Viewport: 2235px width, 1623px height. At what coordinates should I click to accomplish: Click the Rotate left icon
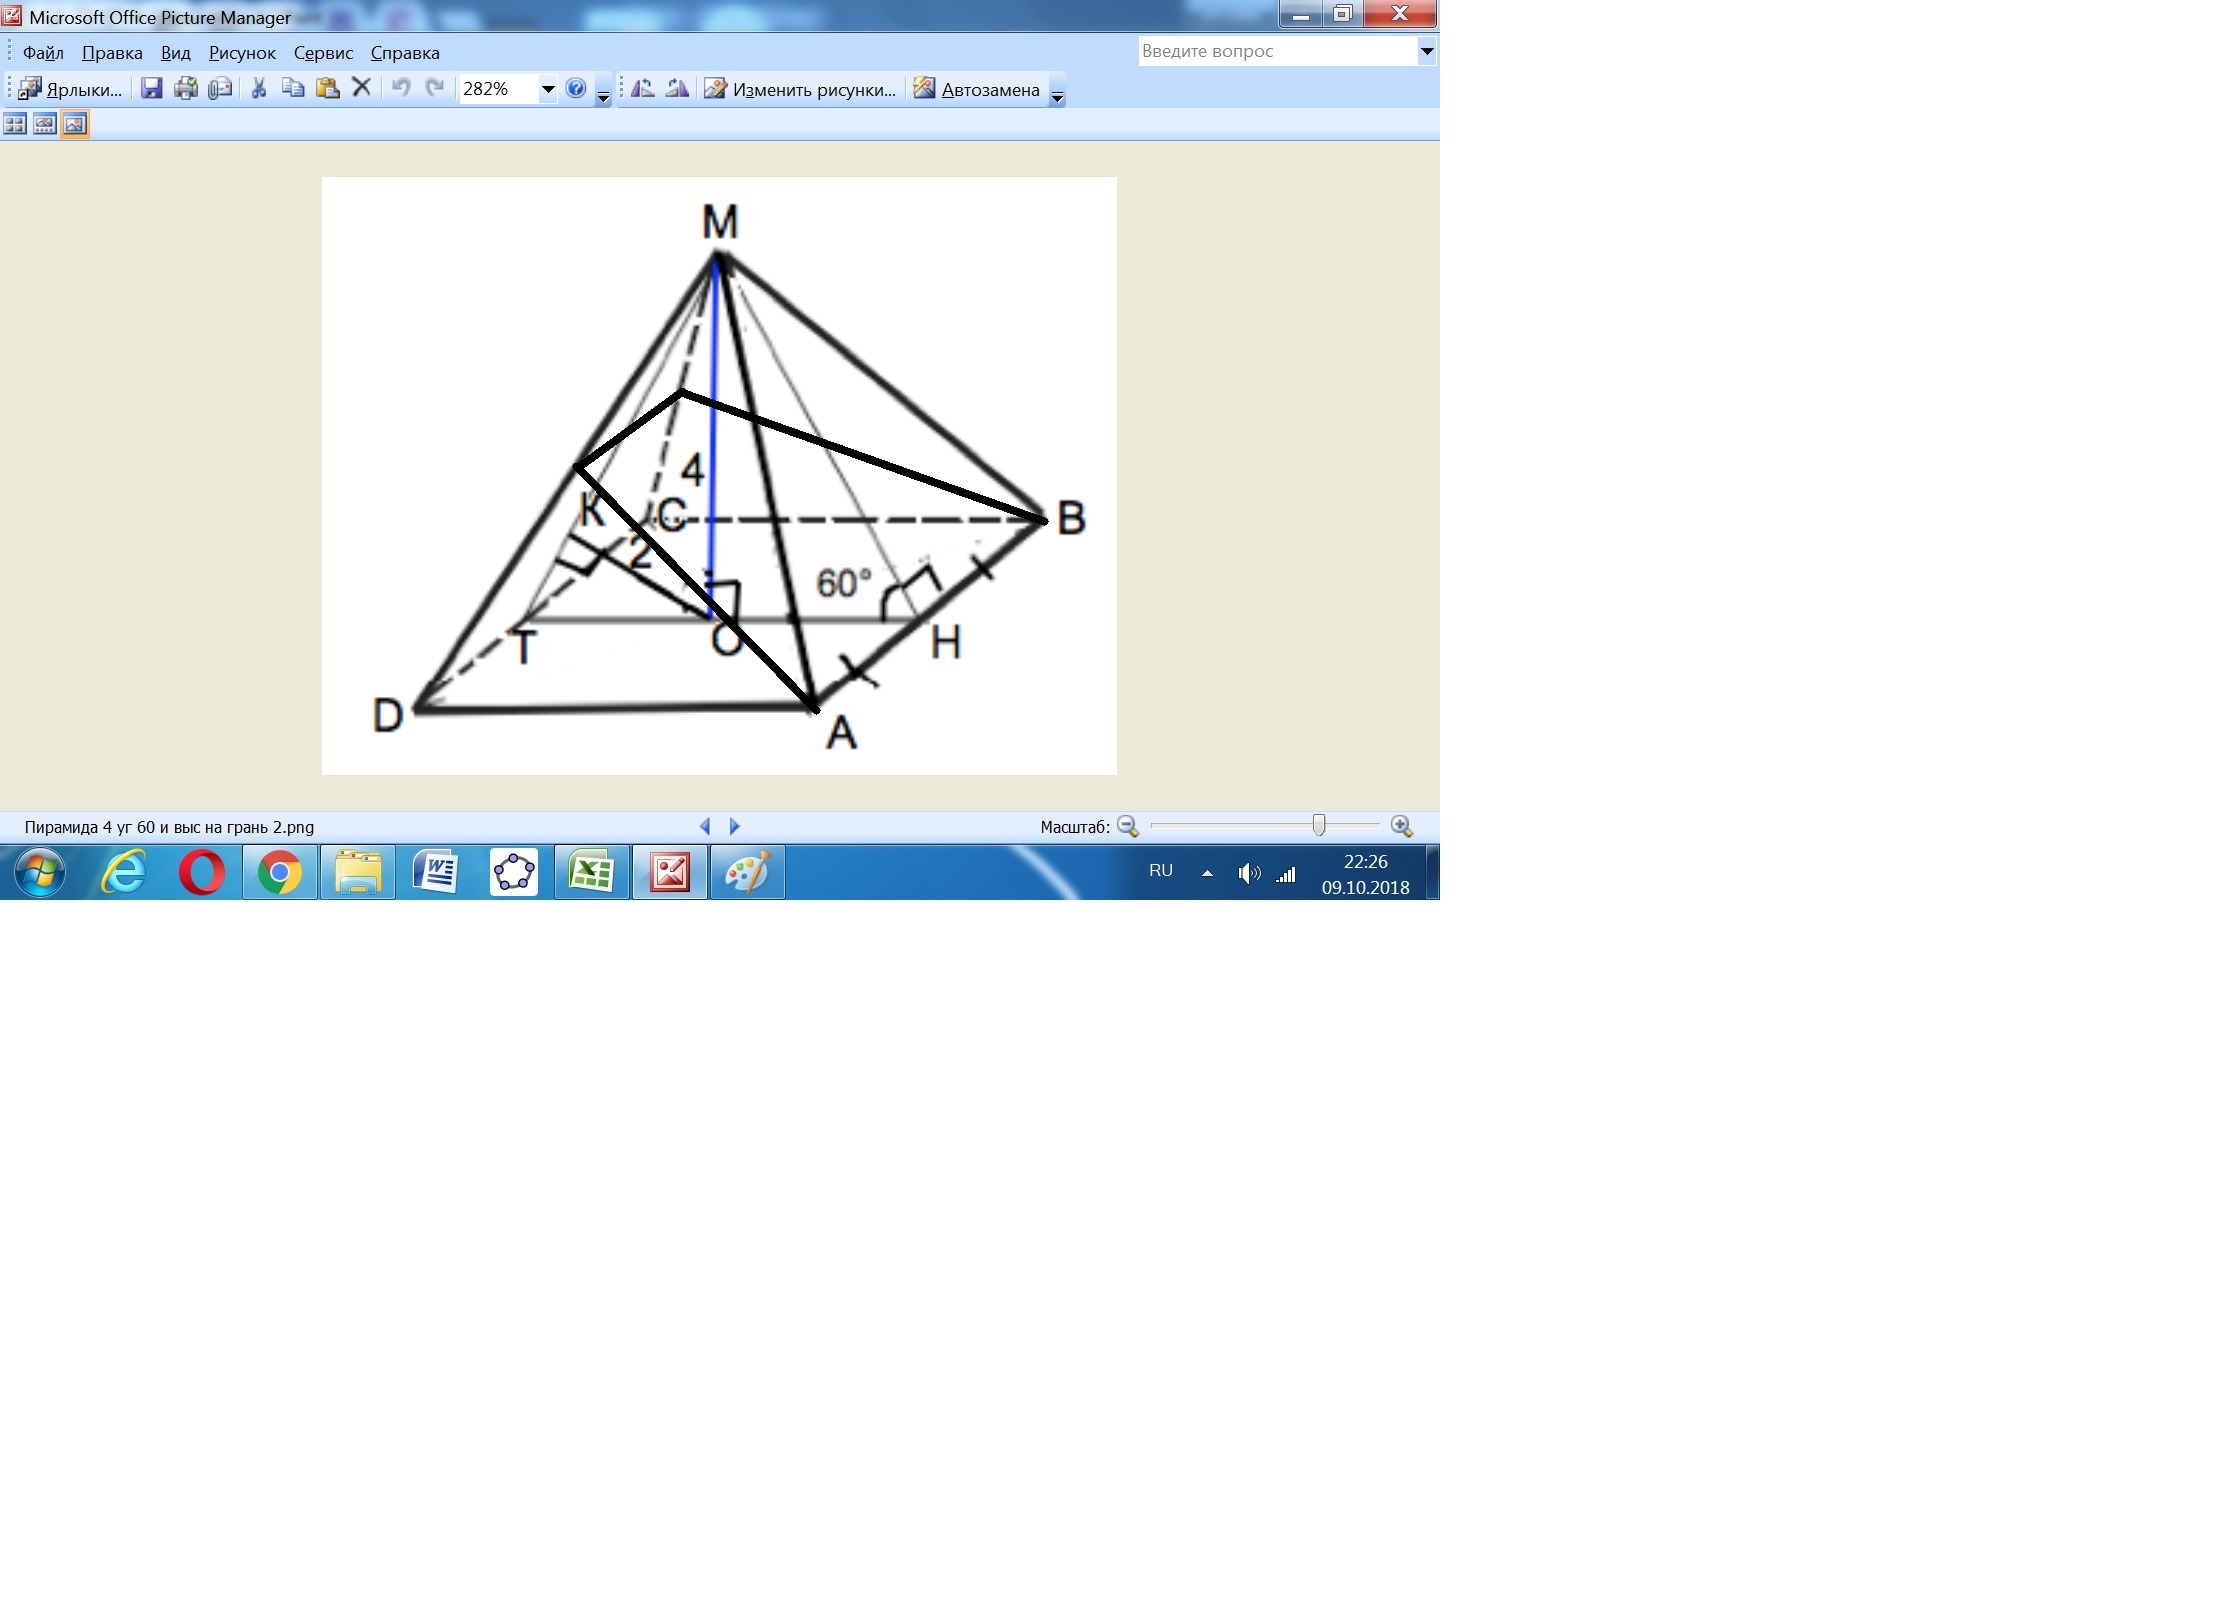pyautogui.click(x=643, y=89)
